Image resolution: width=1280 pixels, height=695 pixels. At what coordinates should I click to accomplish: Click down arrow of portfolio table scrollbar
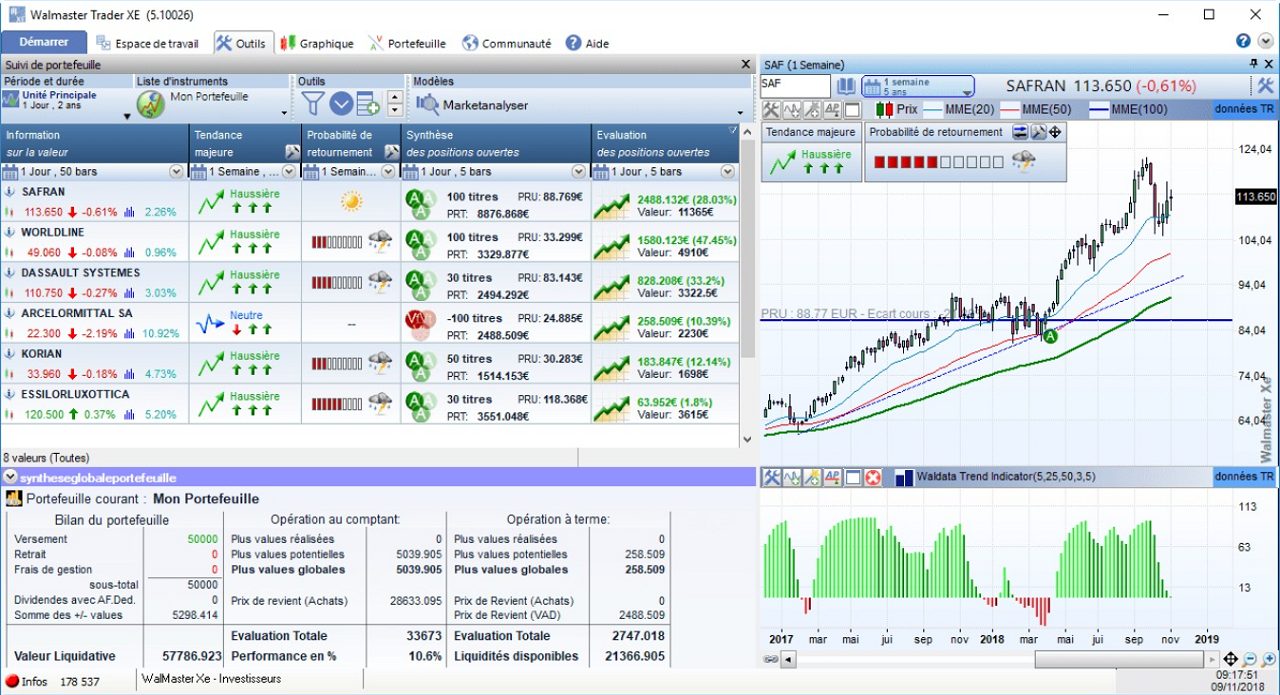tap(746, 439)
